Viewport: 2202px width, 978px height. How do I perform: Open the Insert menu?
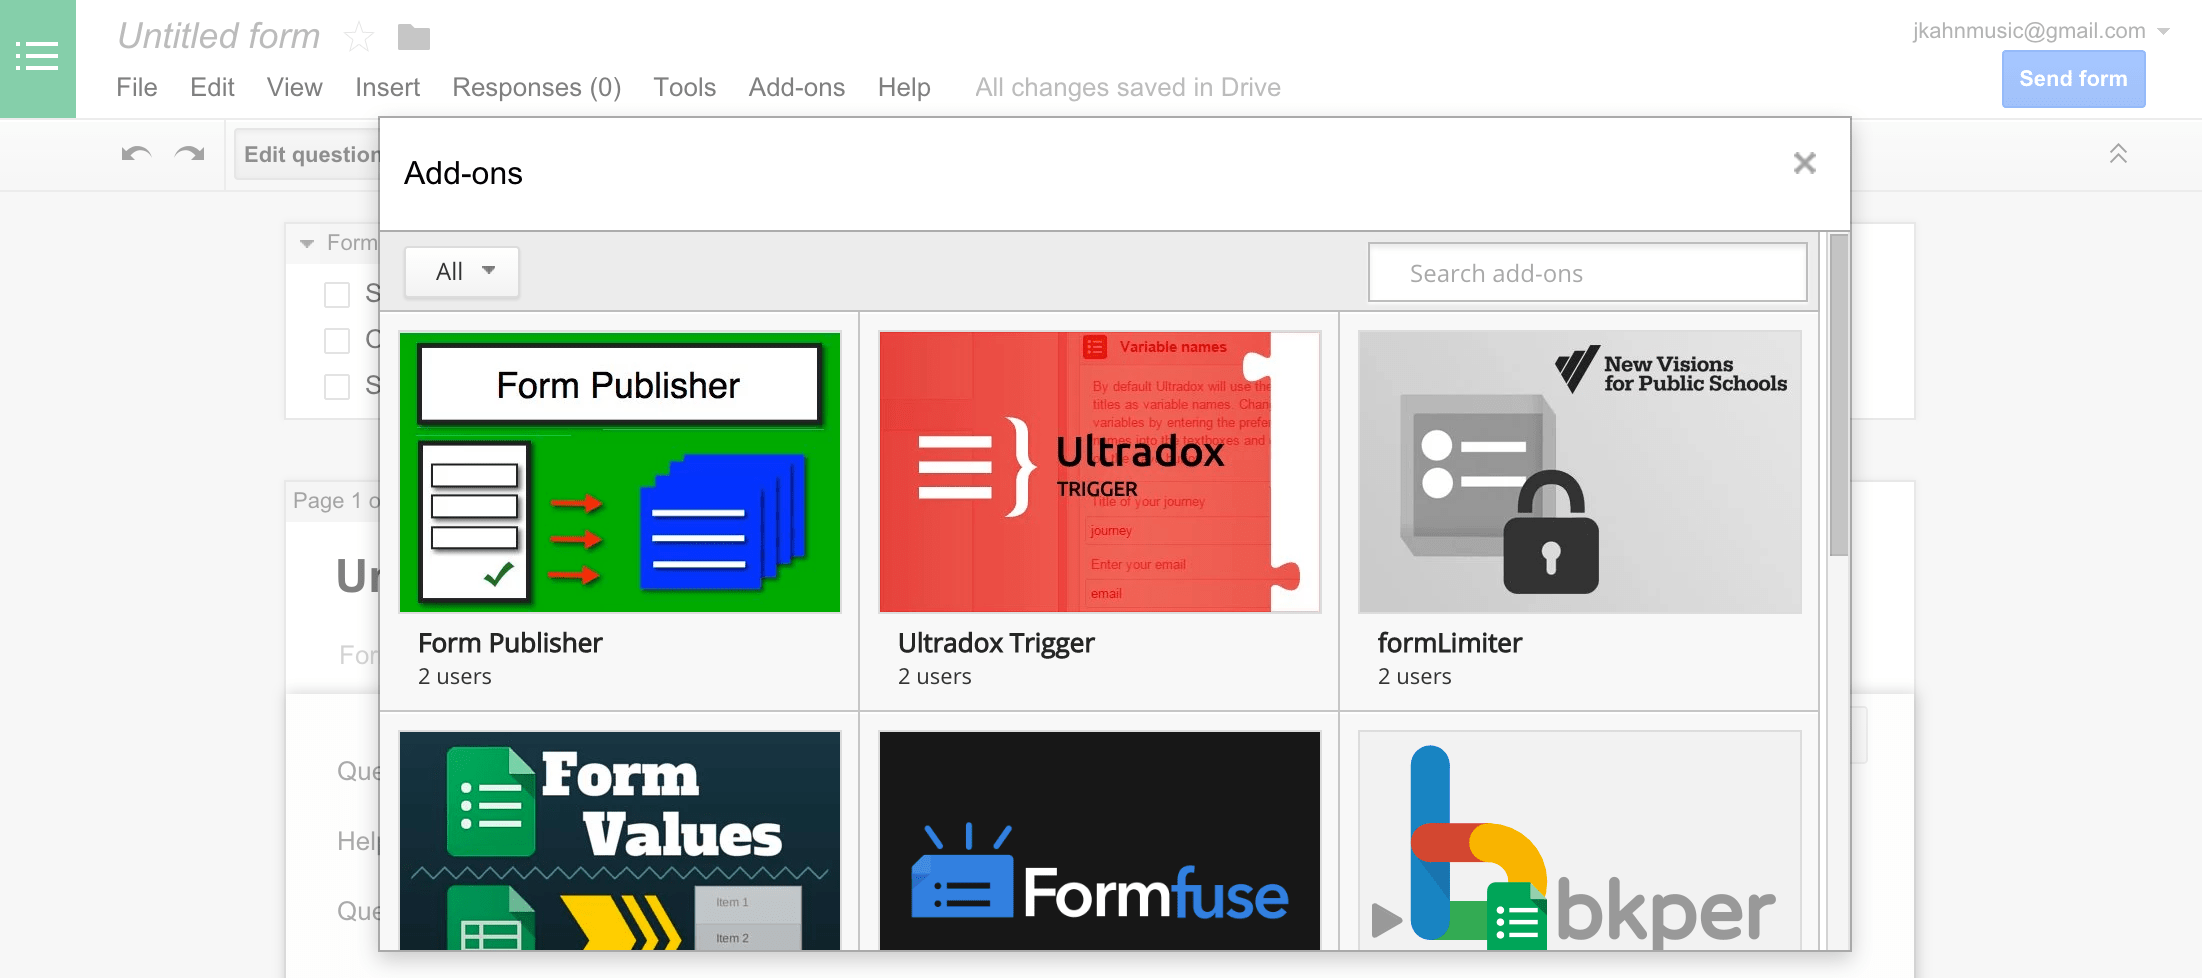coord(387,87)
